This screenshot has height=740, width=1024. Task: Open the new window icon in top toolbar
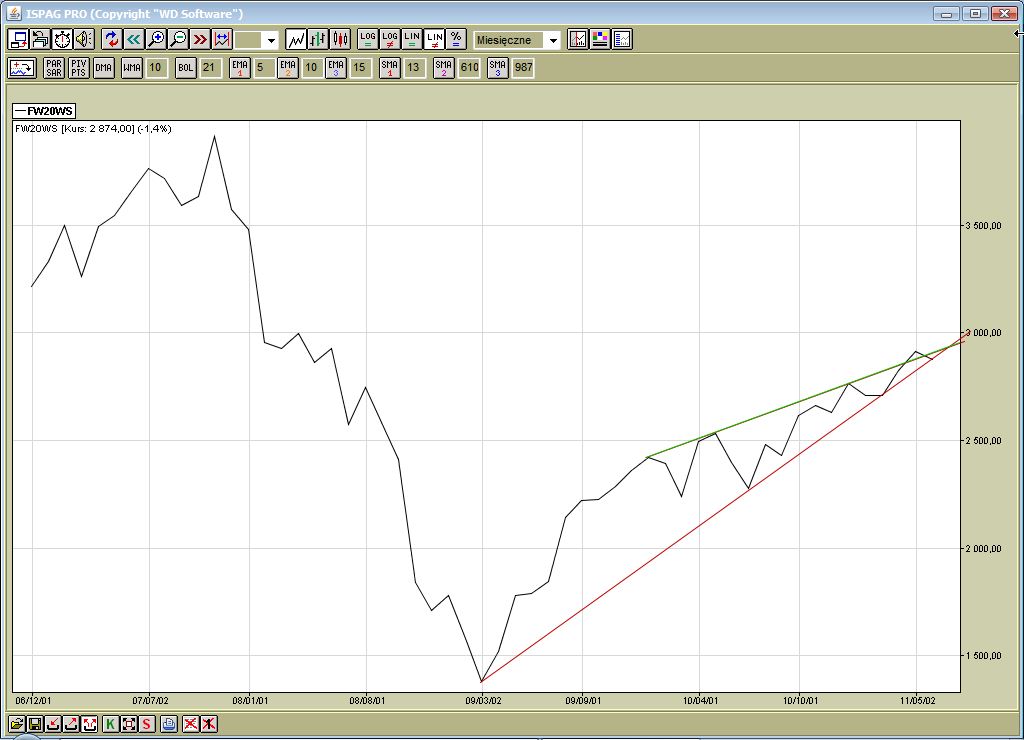[x=18, y=39]
